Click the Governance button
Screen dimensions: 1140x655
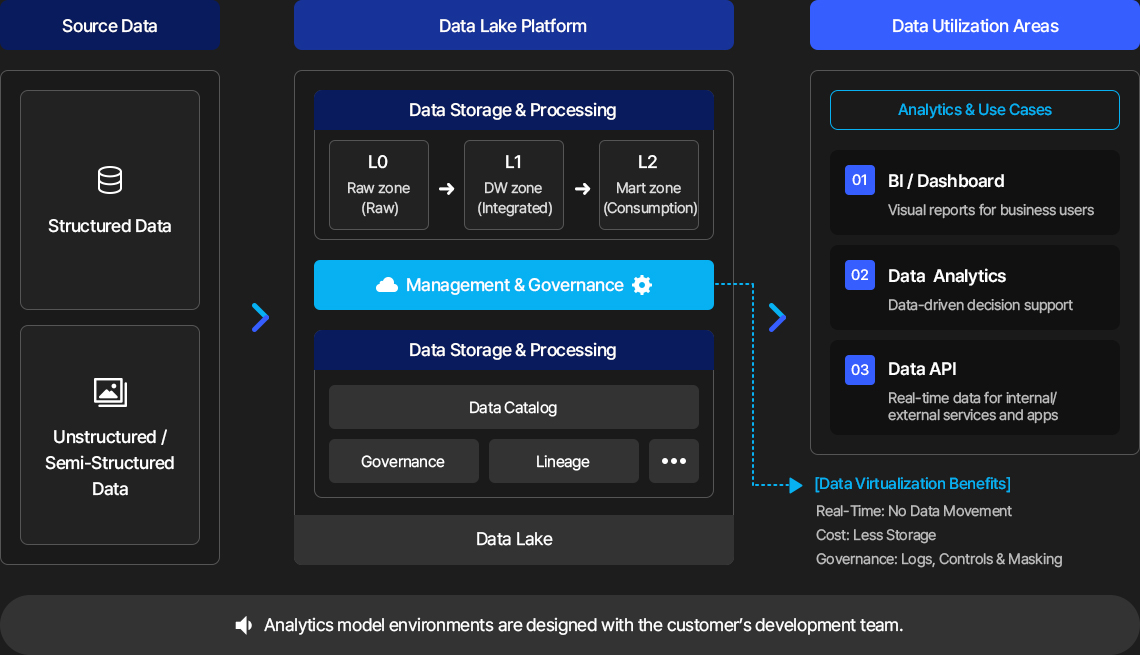(404, 461)
